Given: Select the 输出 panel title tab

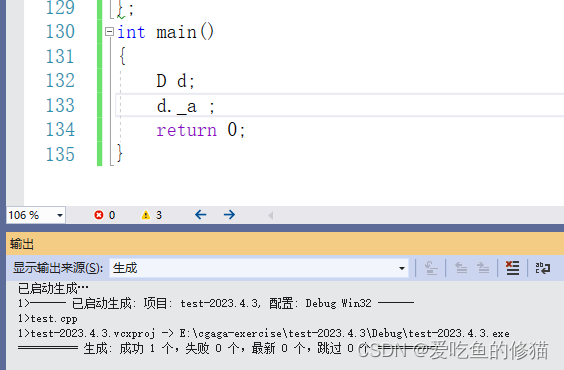Looking at the screenshot, I should (22, 244).
